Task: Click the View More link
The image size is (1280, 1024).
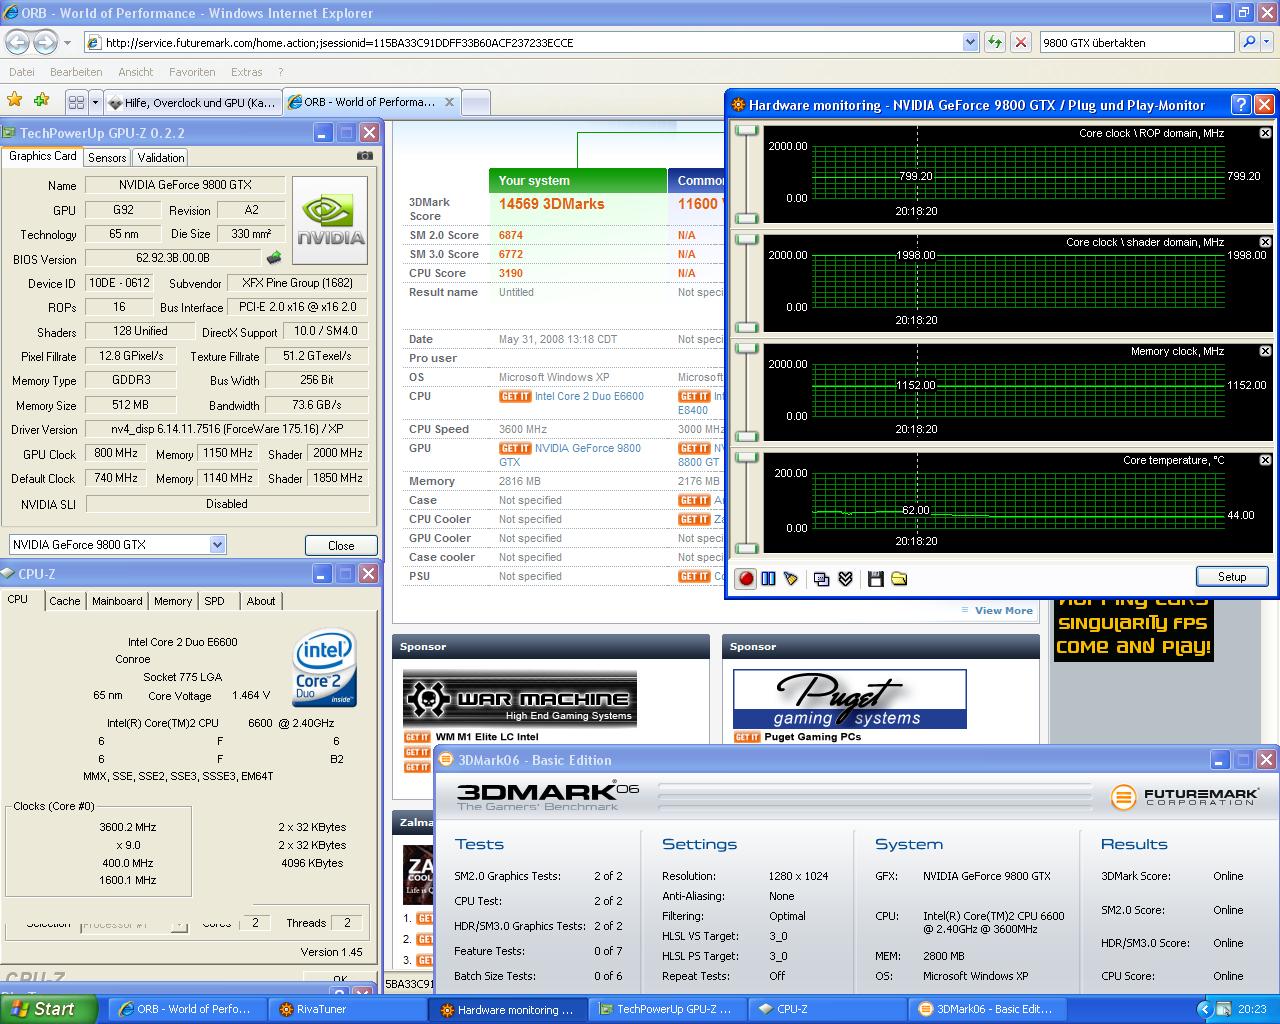Action: click(x=1003, y=610)
